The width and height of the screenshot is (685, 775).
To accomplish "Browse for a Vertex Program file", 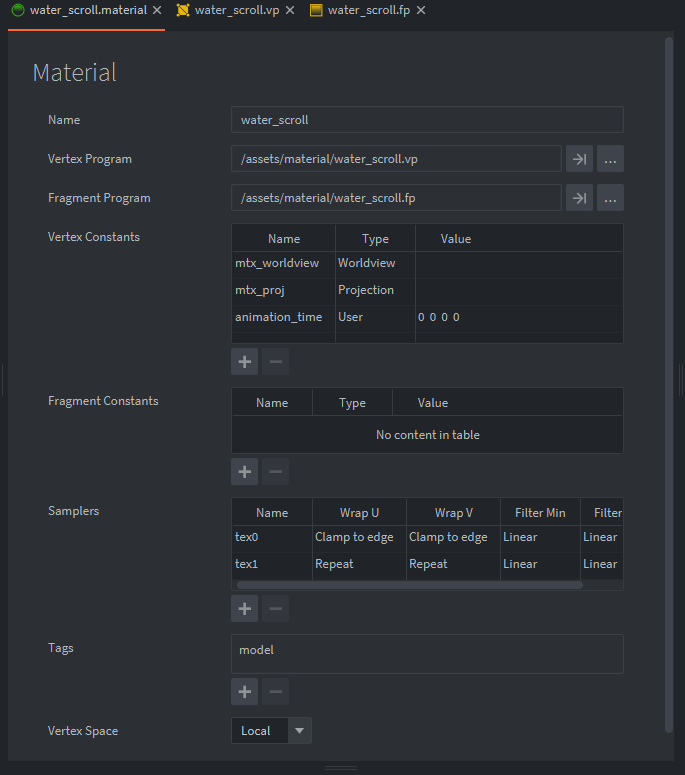I will coord(611,159).
